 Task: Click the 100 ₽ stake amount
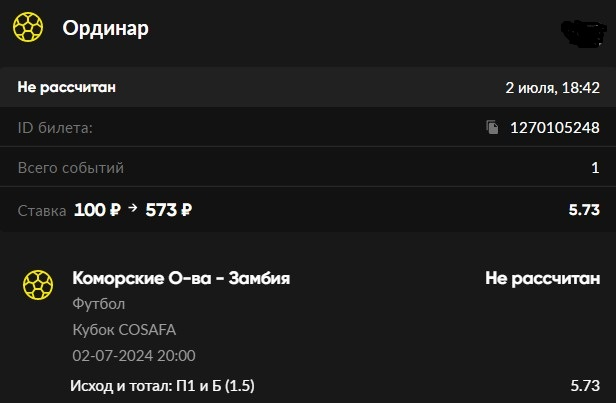[x=97, y=210]
